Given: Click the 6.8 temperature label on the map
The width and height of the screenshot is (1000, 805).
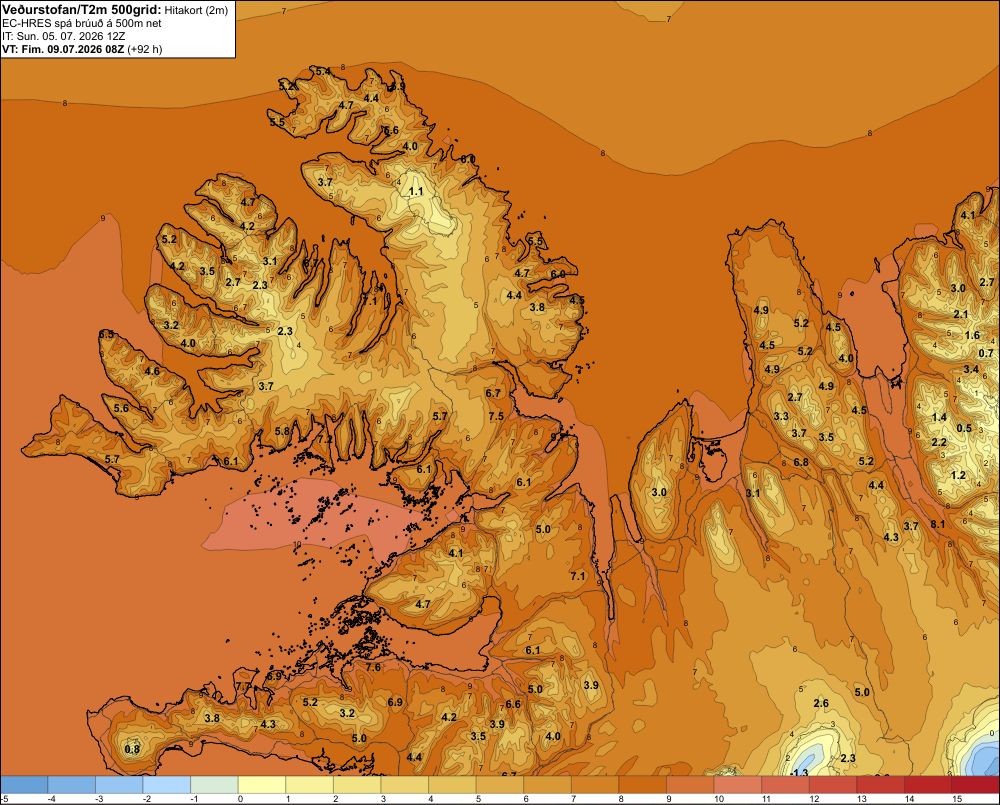Looking at the screenshot, I should tap(801, 462).
